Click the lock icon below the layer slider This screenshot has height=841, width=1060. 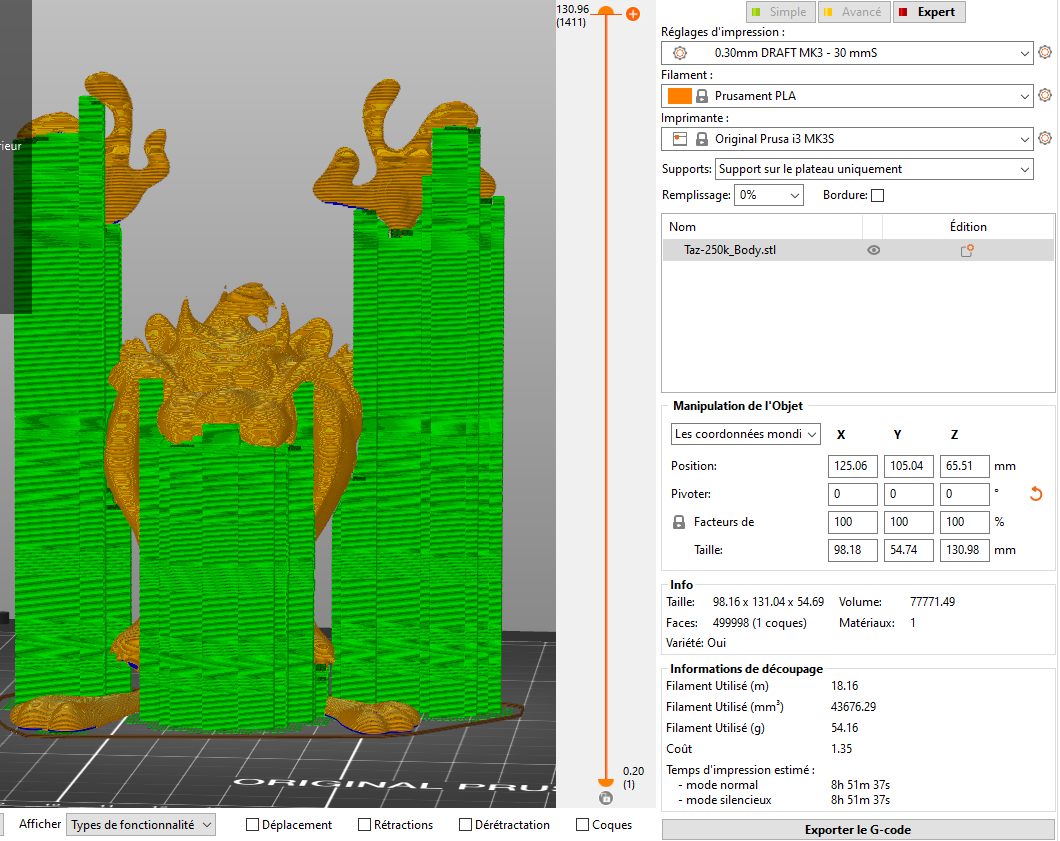[x=605, y=798]
